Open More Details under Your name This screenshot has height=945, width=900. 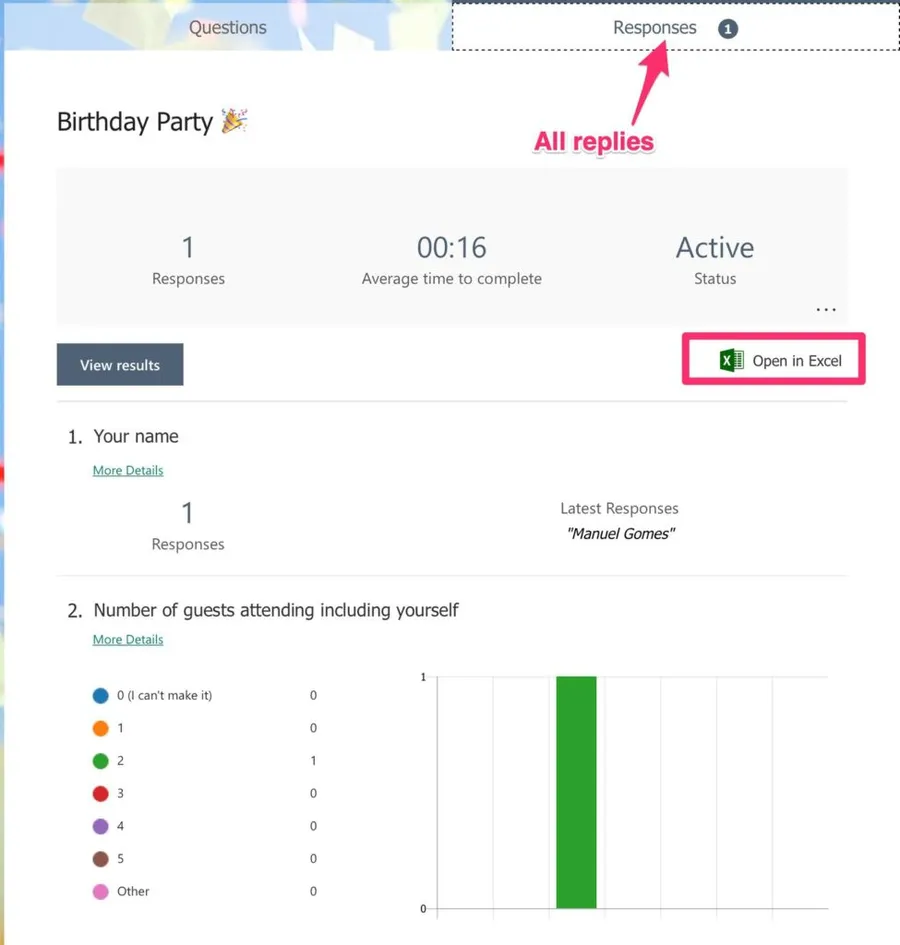tap(128, 470)
